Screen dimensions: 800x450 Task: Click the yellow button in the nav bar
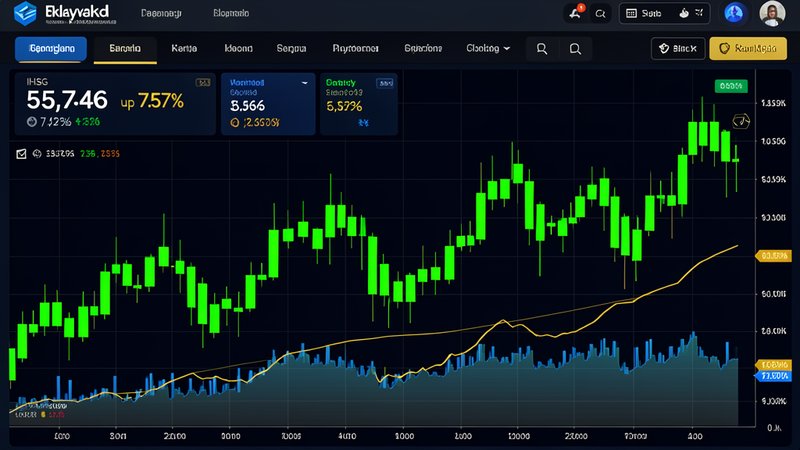point(748,48)
